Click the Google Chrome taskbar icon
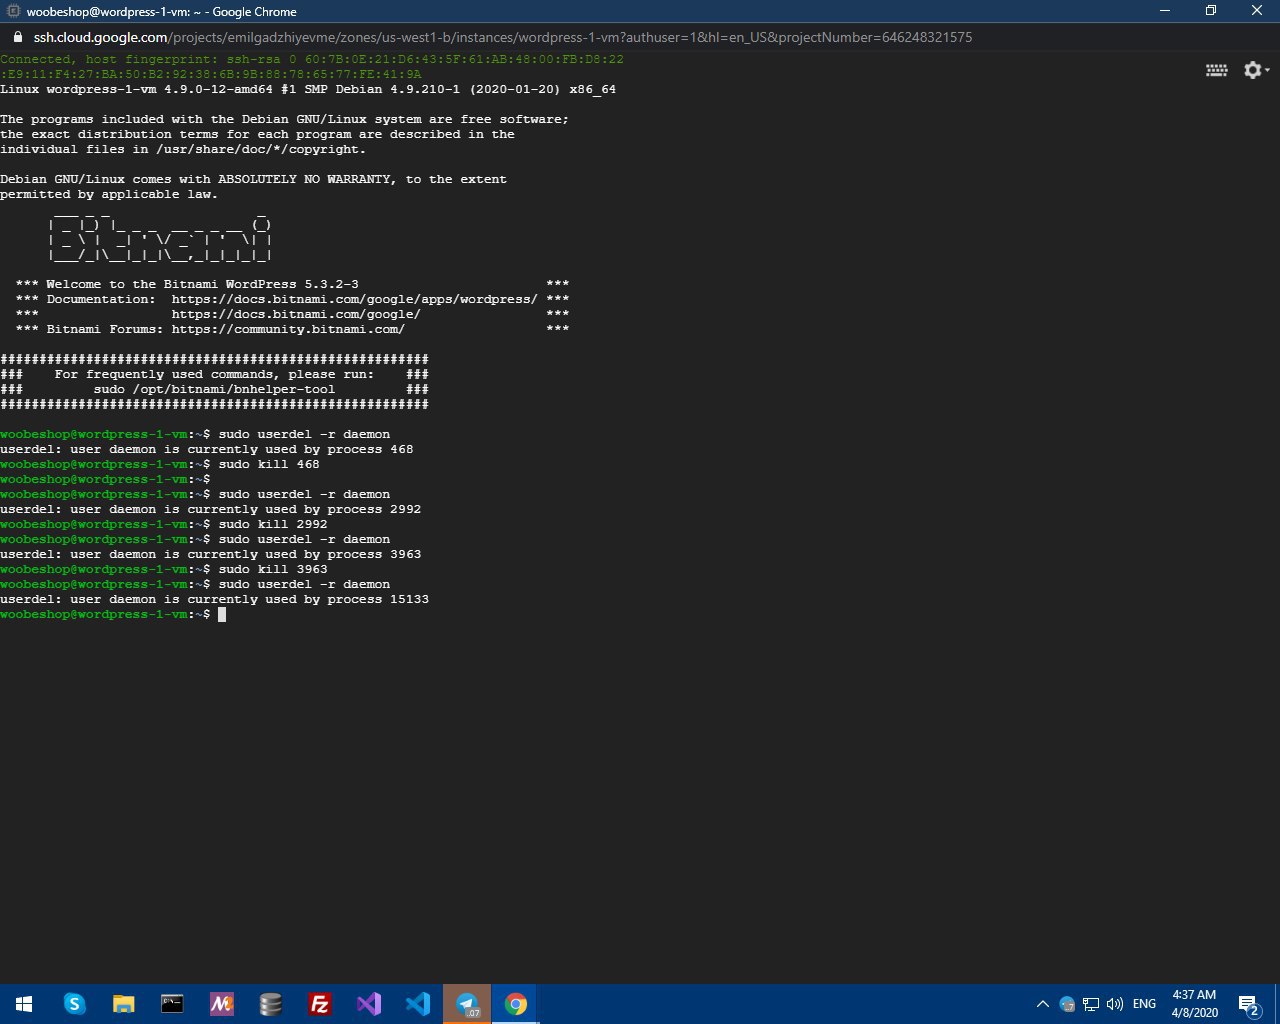Screen dimensions: 1280x1024 click(x=516, y=1004)
